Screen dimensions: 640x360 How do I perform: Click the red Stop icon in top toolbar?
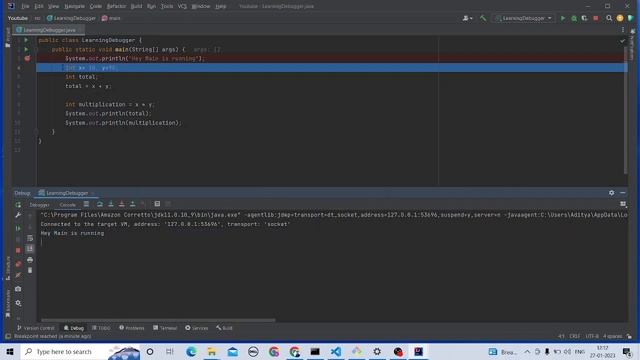596,18
